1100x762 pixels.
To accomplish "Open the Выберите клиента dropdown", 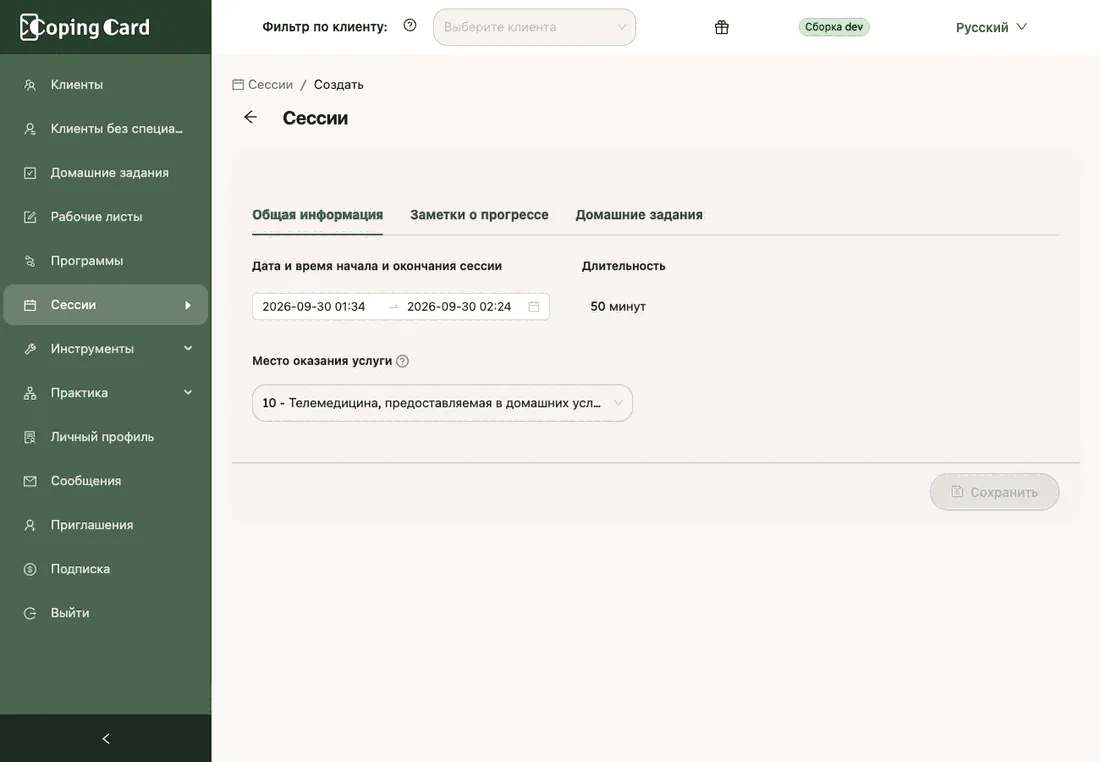I will tap(534, 27).
